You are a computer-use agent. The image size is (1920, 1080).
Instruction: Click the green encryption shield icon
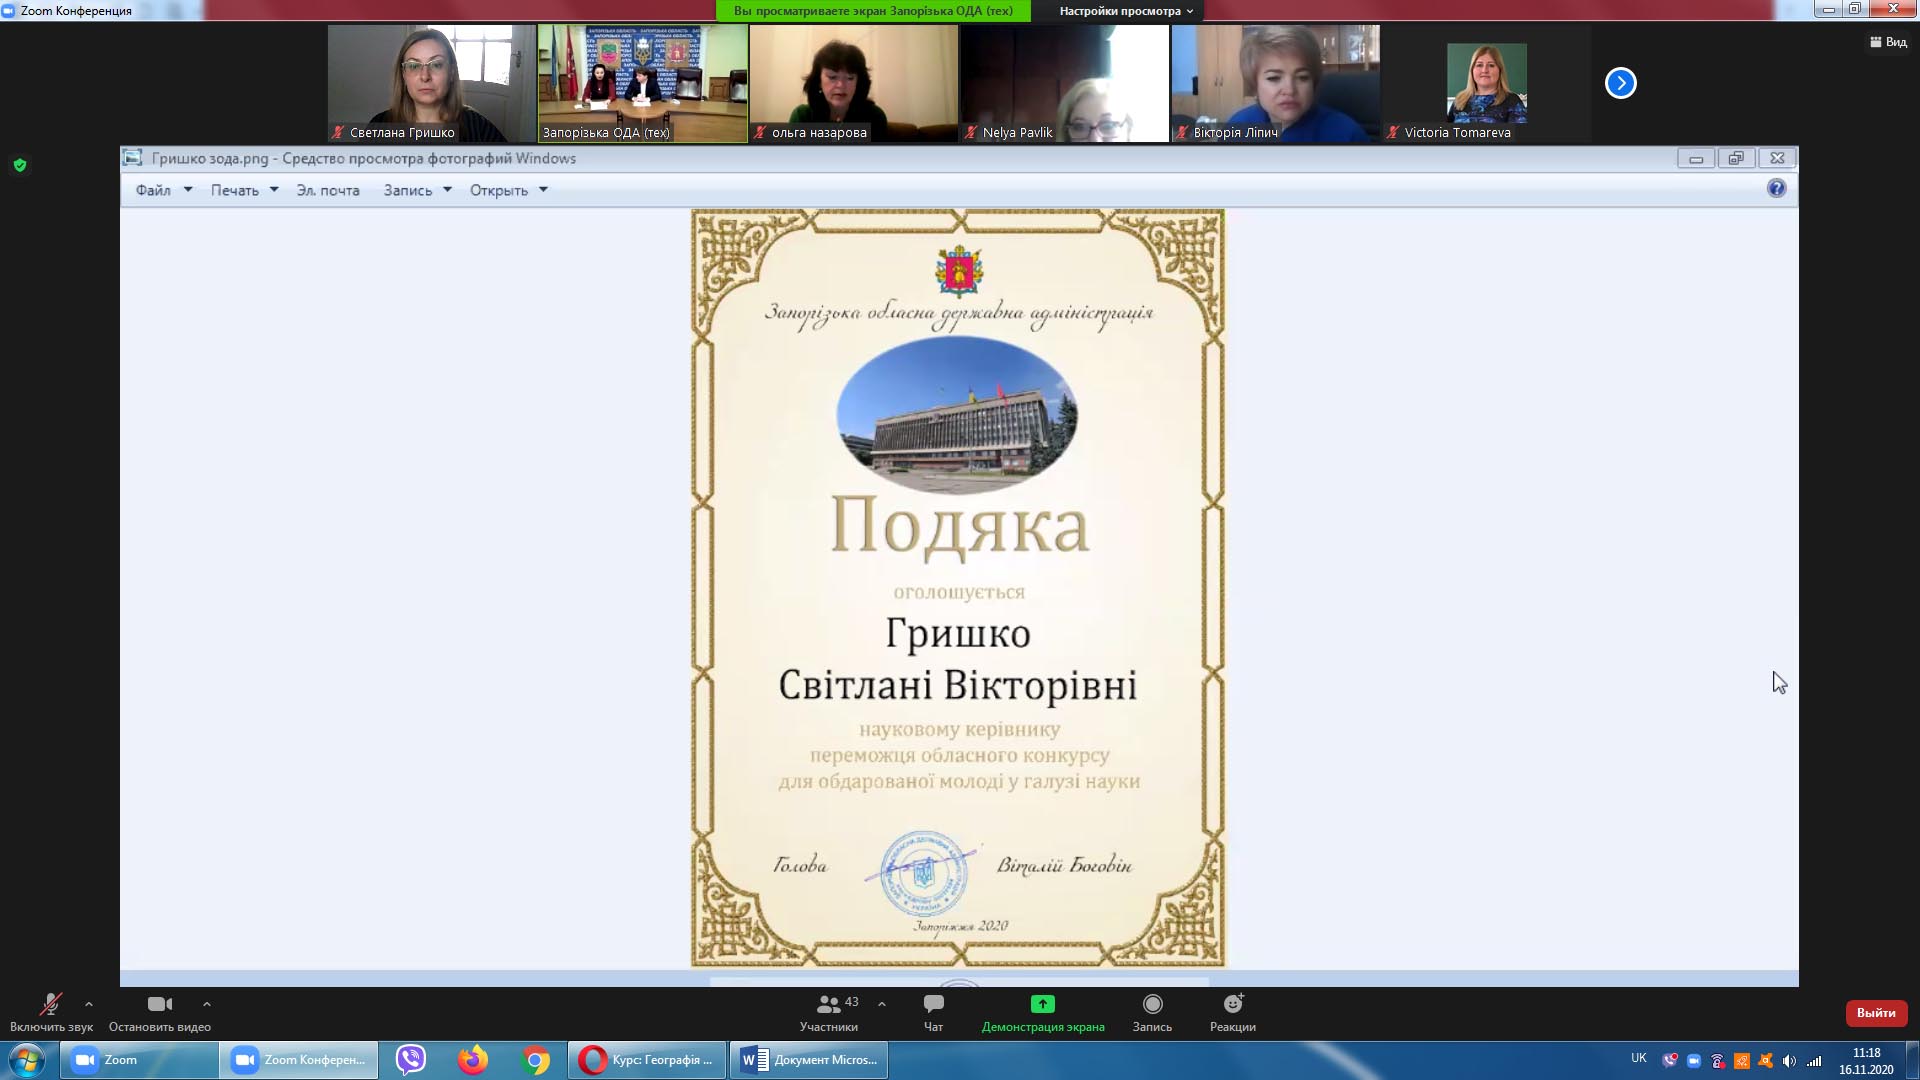click(20, 165)
